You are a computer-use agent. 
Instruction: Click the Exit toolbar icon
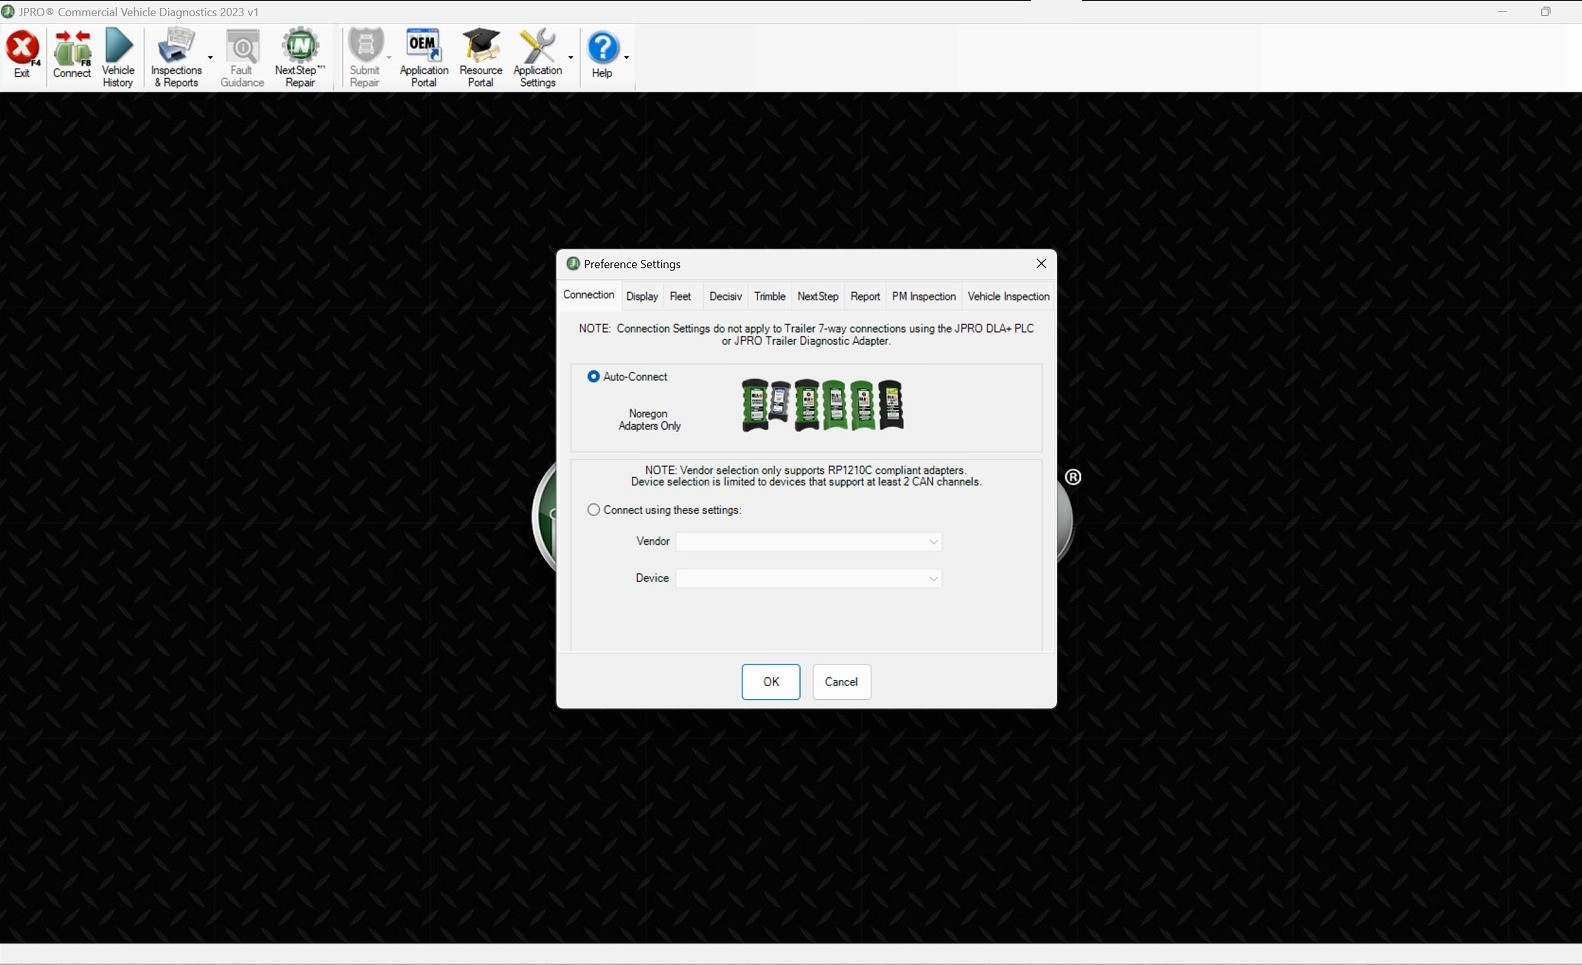[x=22, y=56]
